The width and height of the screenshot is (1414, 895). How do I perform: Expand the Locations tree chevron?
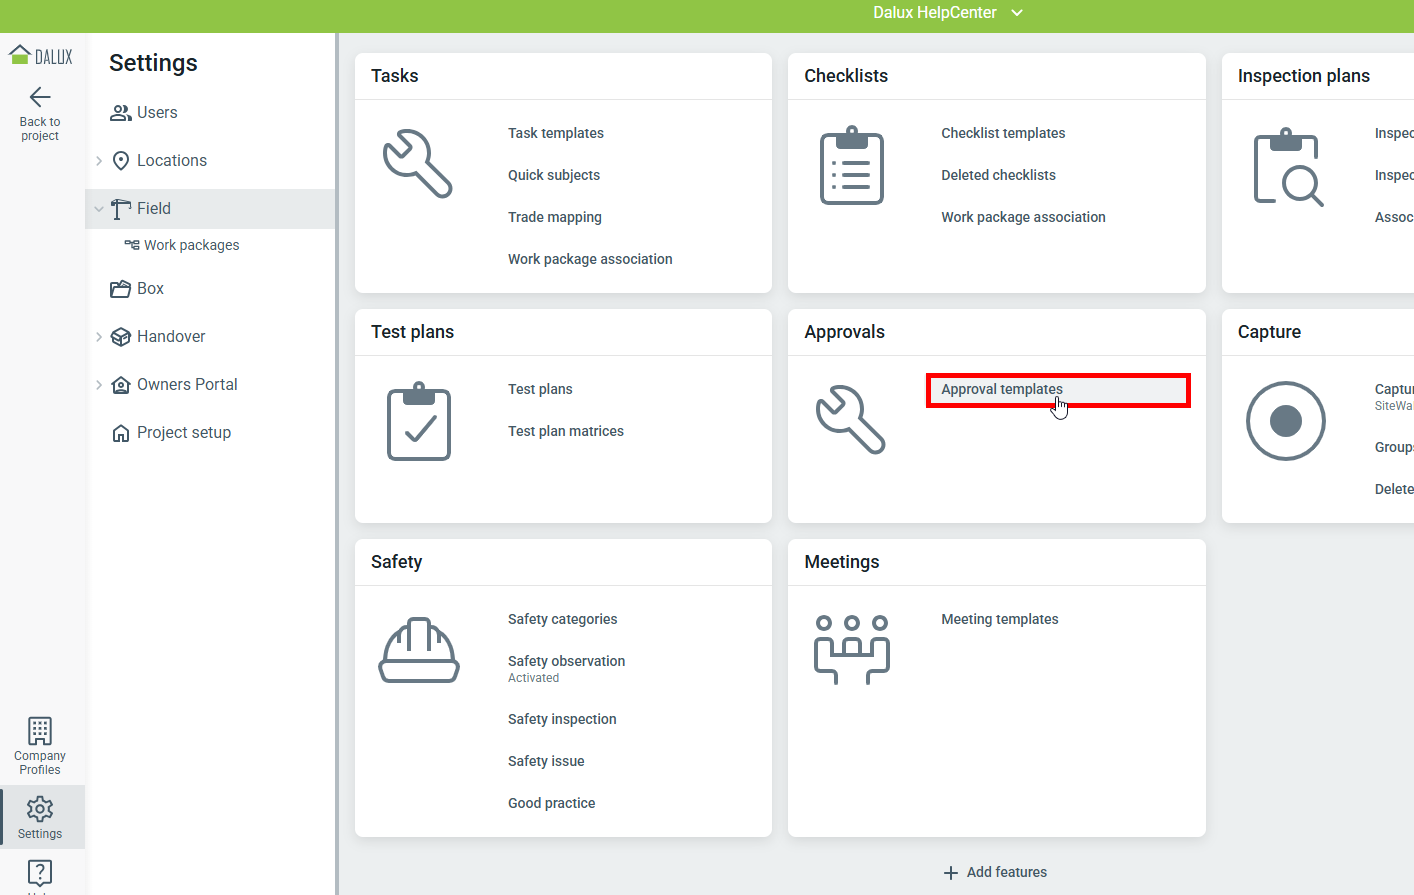click(x=99, y=161)
